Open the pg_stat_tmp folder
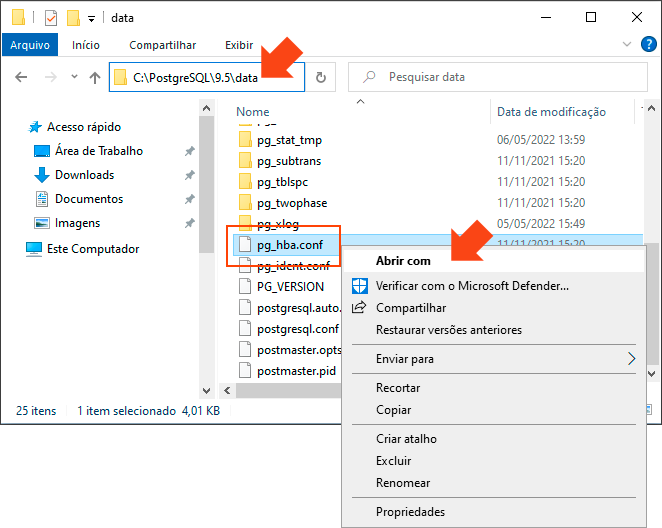 coord(289,140)
